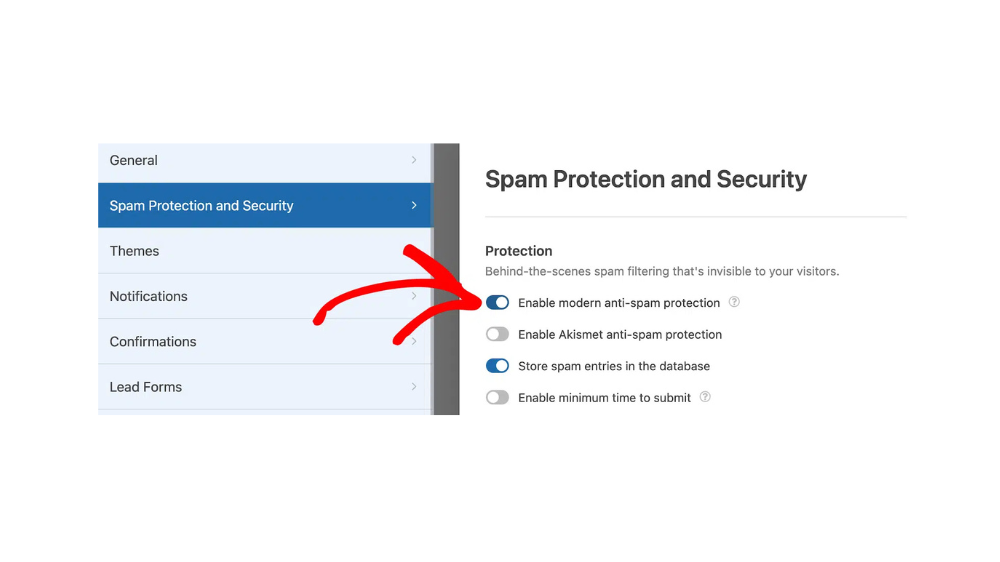The width and height of the screenshot is (1000, 562).
Task: Click chevron on Spam Protection and Security row
Action: click(414, 205)
